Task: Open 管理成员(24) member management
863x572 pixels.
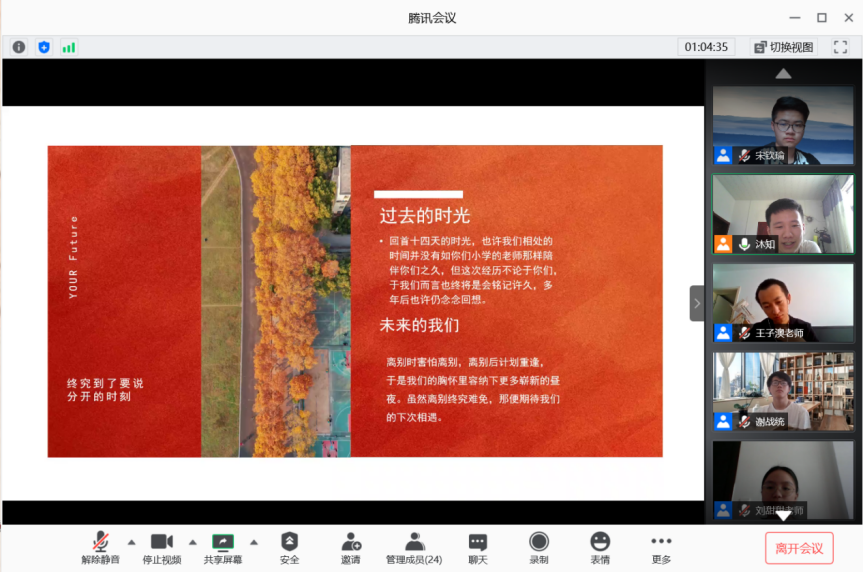Action: 414,547
